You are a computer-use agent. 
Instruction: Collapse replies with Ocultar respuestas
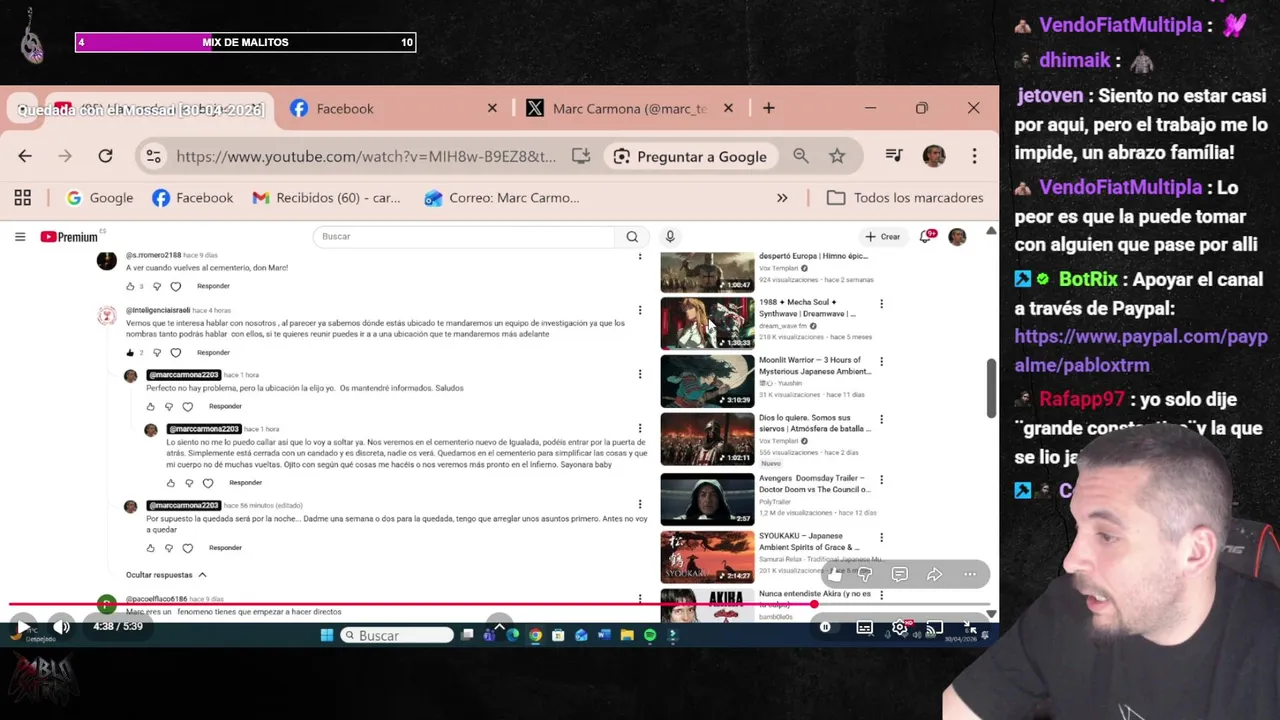[x=166, y=575]
